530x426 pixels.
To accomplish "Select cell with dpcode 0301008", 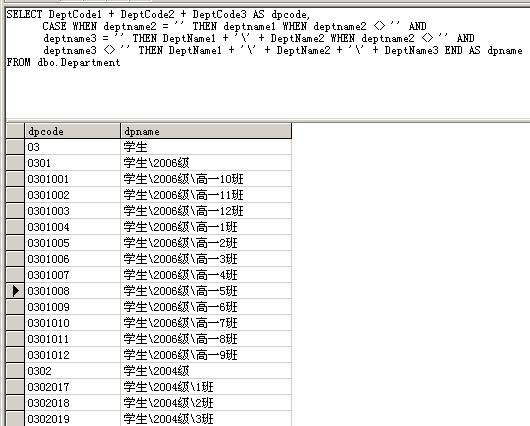I will coord(73,291).
